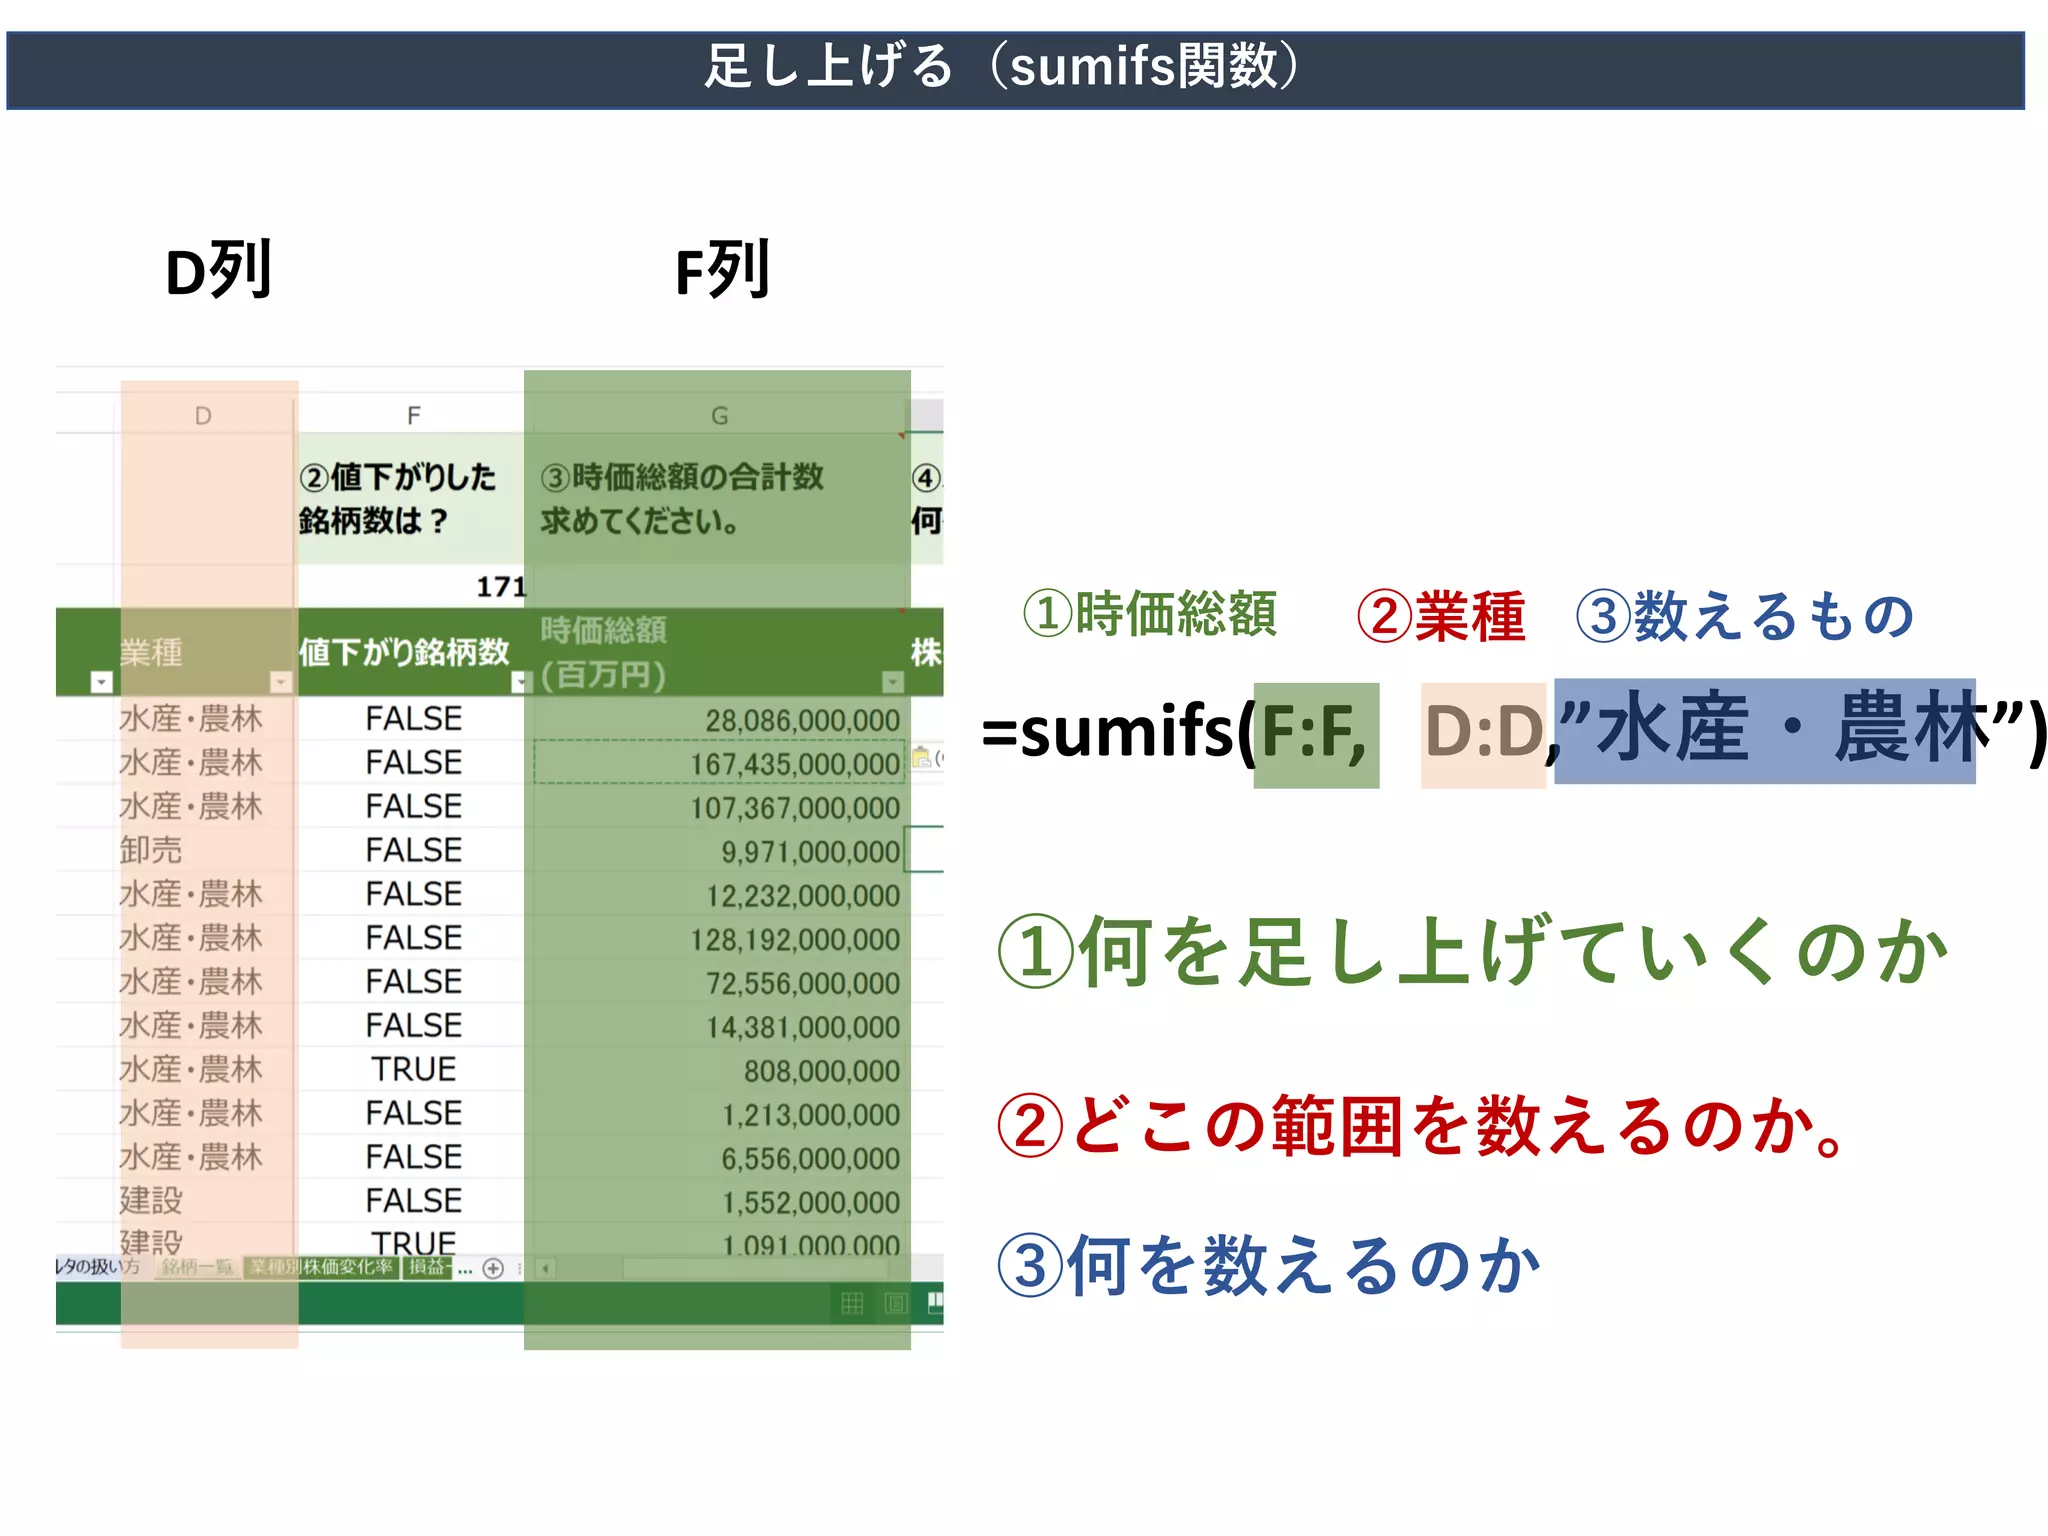Click the D列 heading label

[218, 270]
